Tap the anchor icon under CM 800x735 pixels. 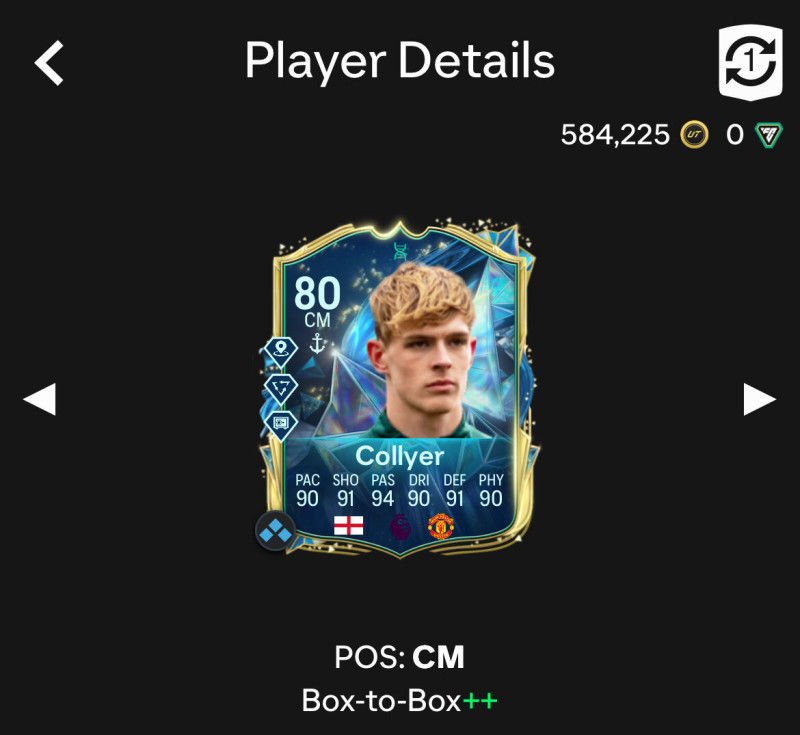[x=317, y=343]
